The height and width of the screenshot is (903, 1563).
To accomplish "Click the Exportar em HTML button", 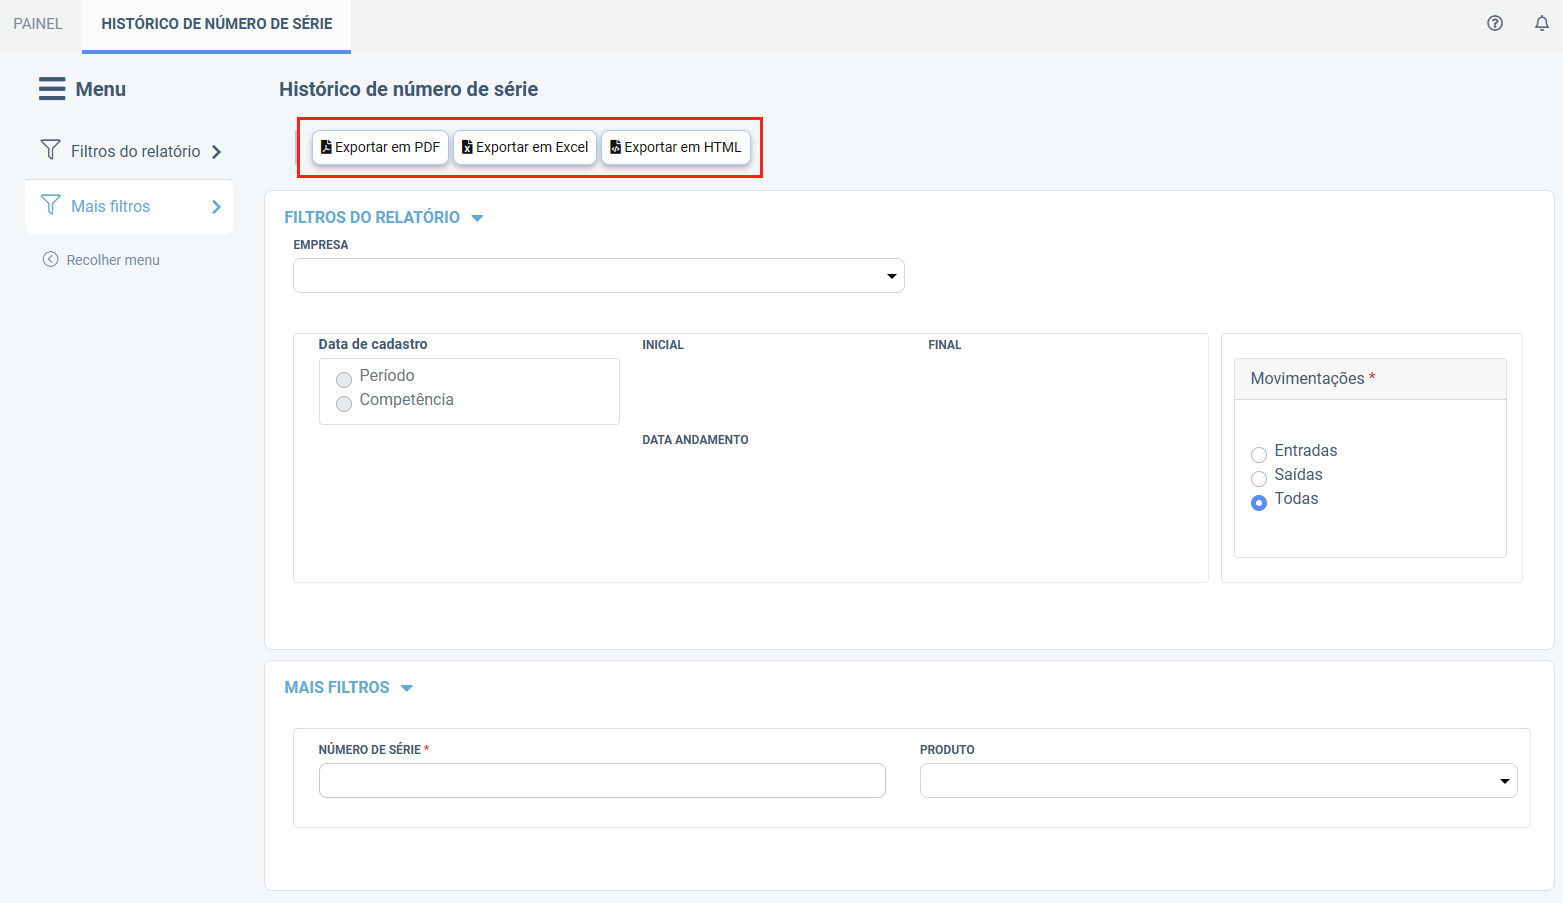I will point(676,147).
